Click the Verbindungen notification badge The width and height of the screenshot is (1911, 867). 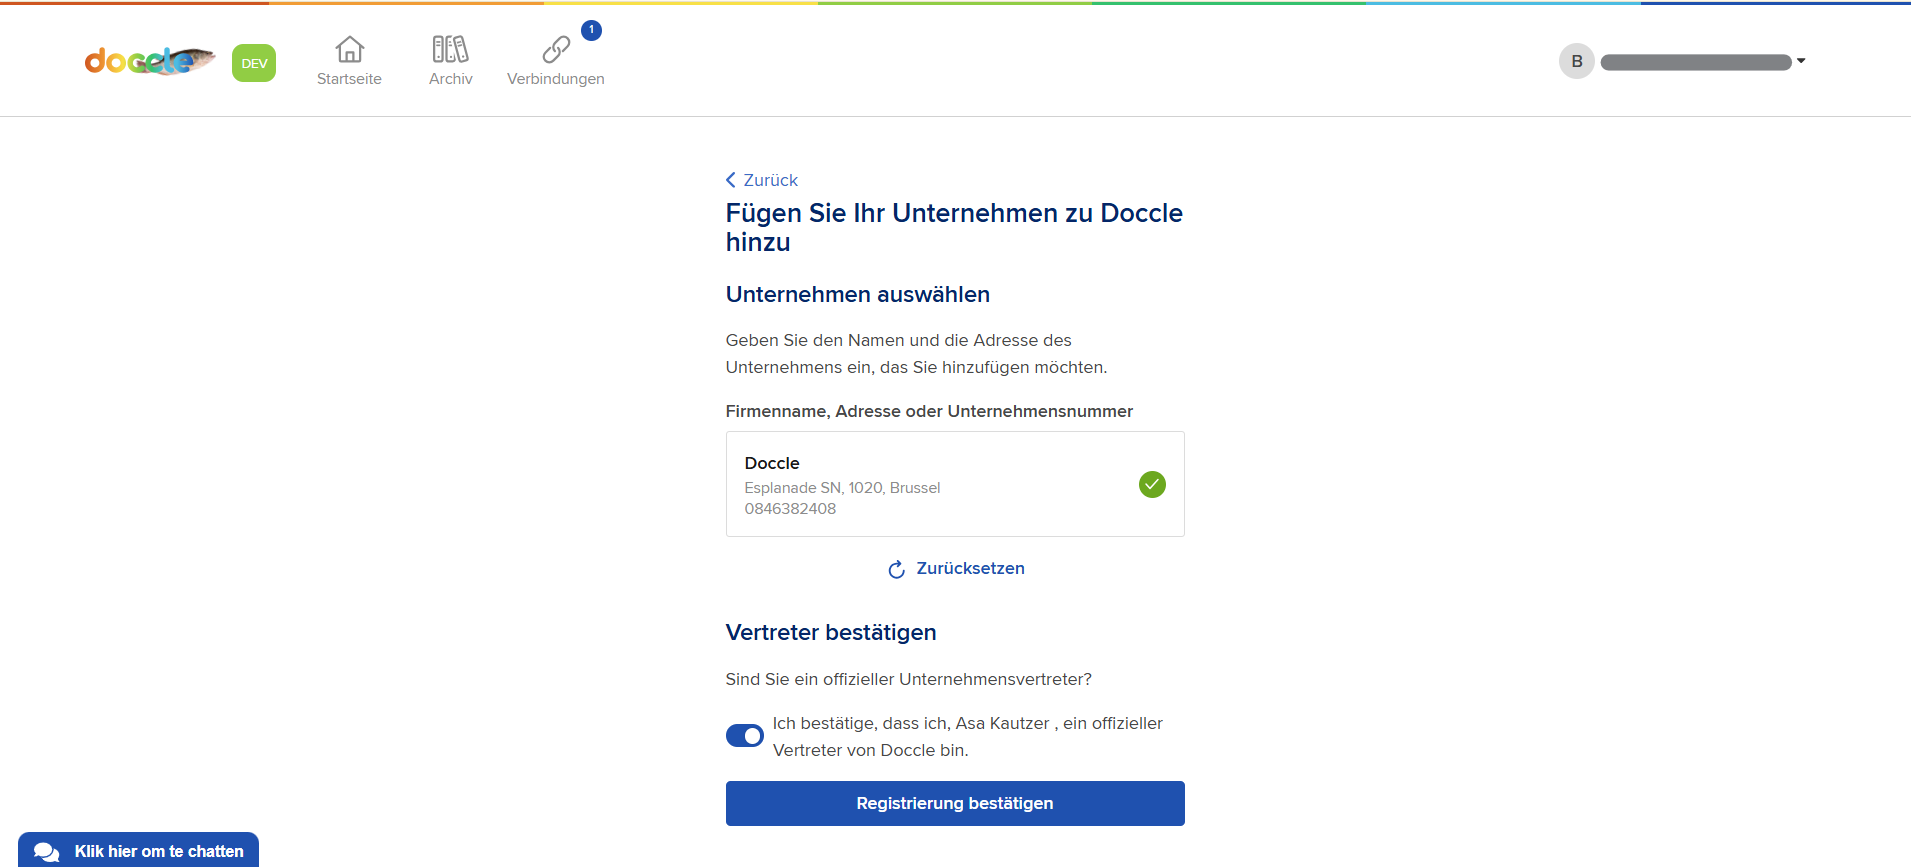tap(591, 30)
